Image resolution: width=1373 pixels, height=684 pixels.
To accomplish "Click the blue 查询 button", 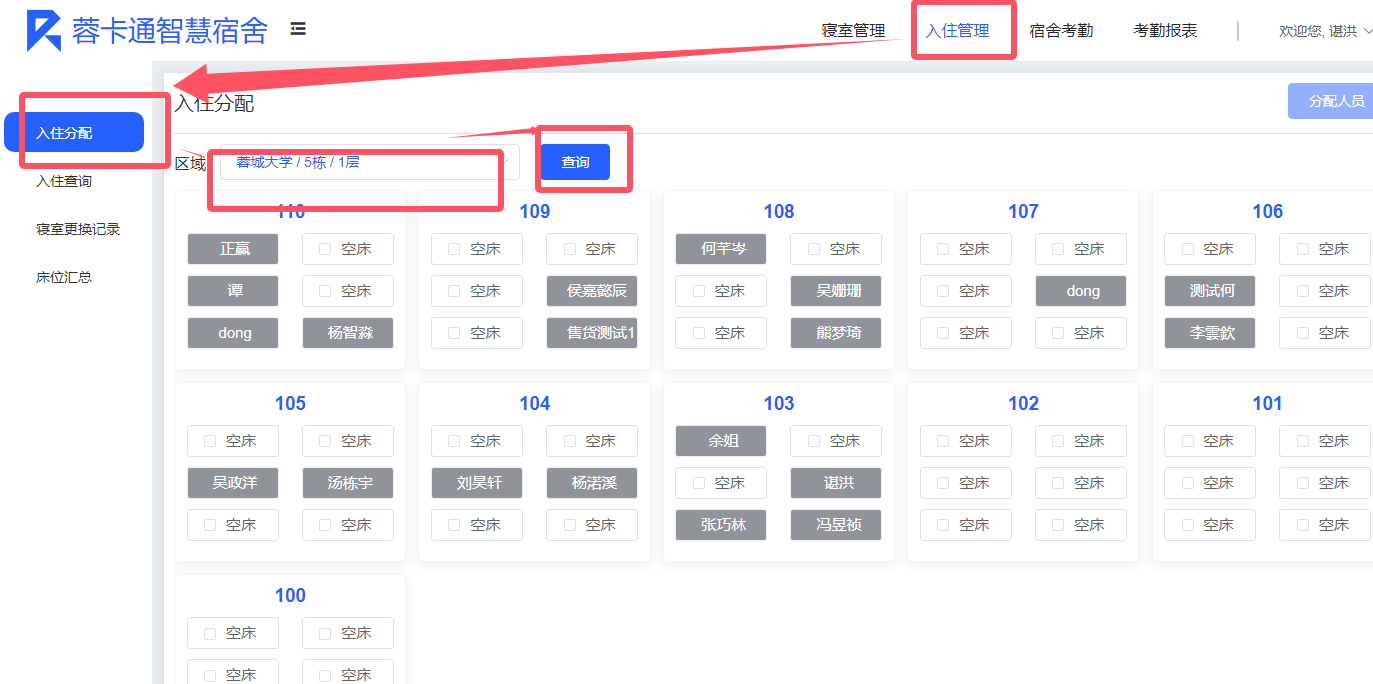I will point(575,162).
